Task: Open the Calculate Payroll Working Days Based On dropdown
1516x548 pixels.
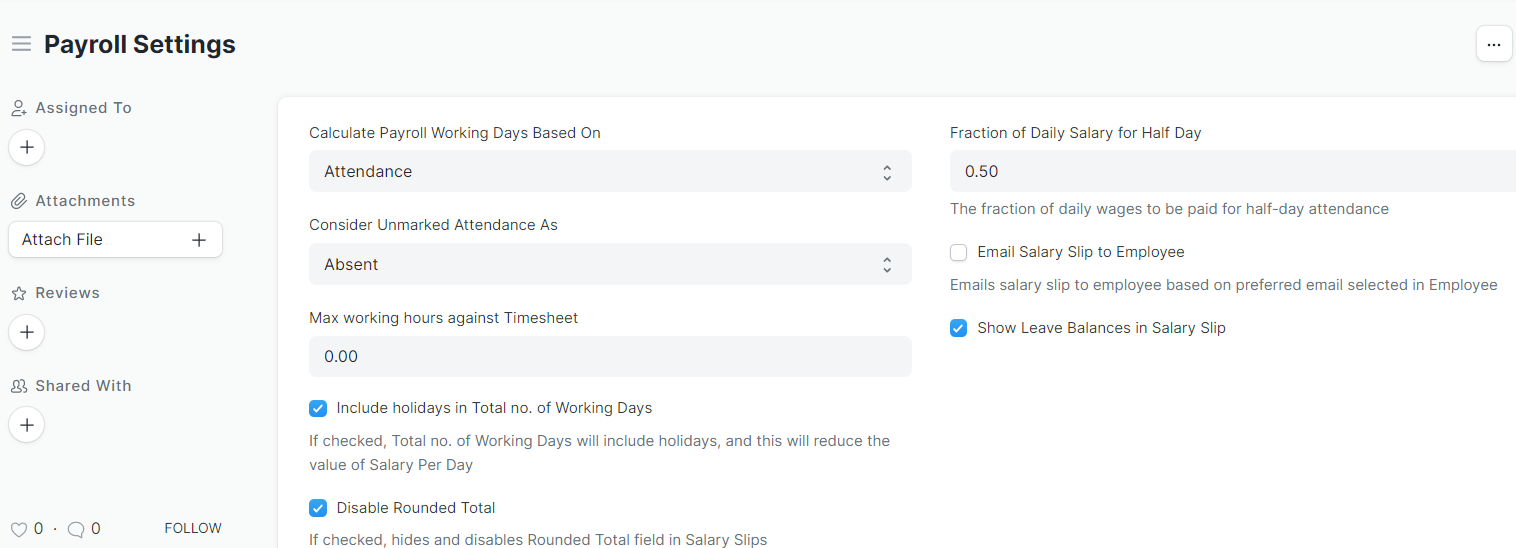Action: click(610, 171)
